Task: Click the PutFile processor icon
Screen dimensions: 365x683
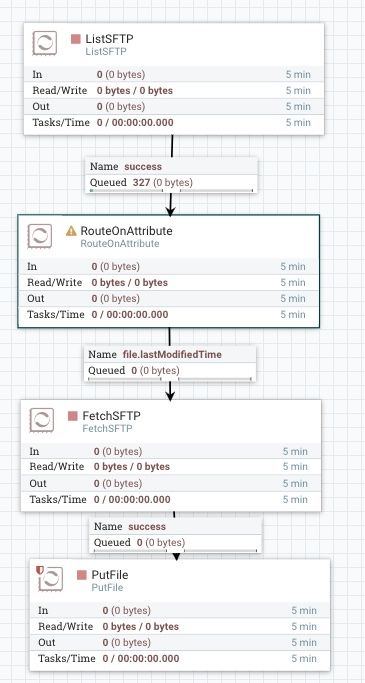Action: [51, 579]
